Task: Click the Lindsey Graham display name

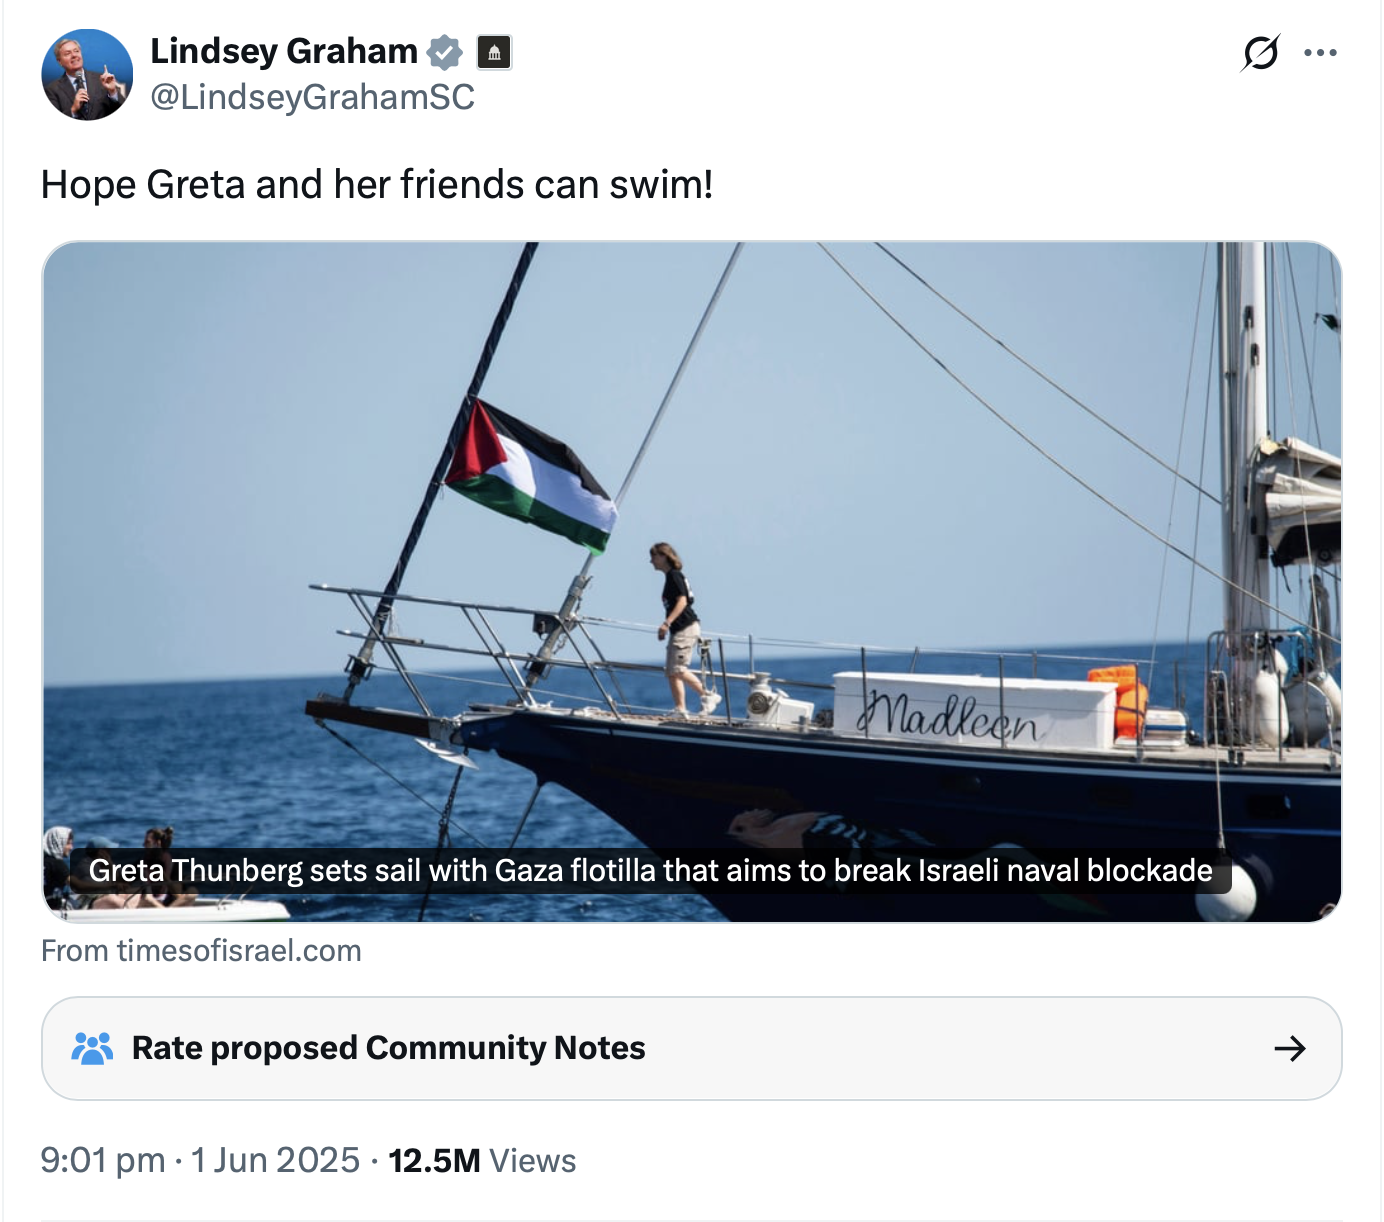Action: pyautogui.click(x=284, y=51)
